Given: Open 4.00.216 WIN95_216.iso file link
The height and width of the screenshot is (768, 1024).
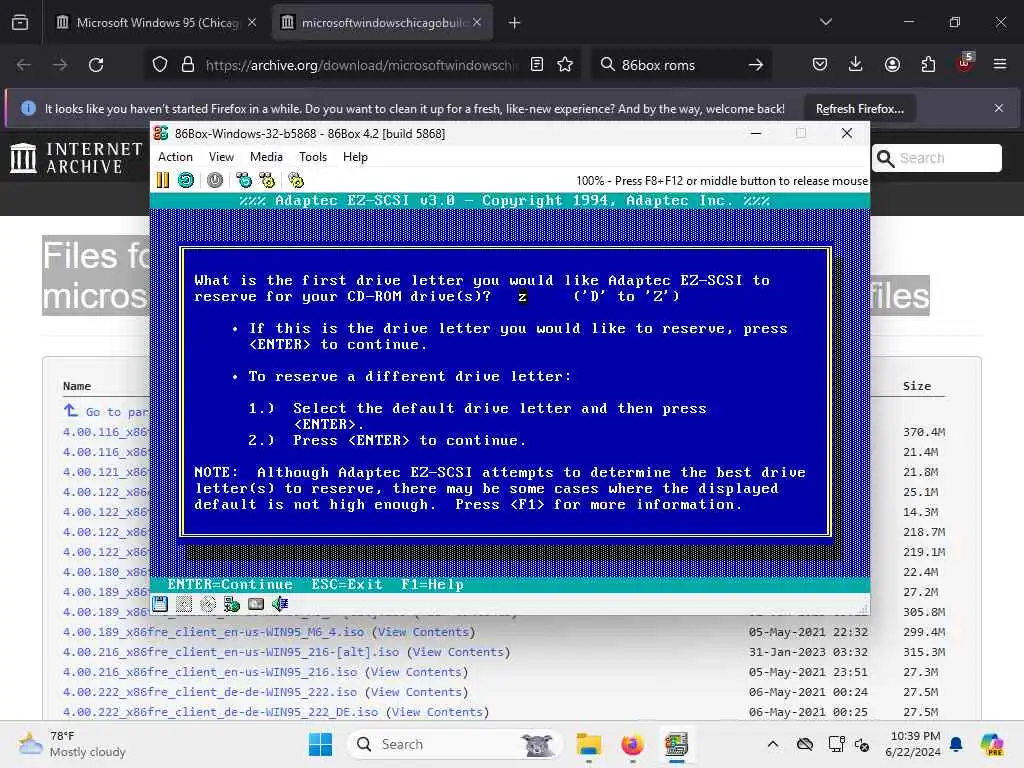Looking at the screenshot, I should pyautogui.click(x=210, y=672).
